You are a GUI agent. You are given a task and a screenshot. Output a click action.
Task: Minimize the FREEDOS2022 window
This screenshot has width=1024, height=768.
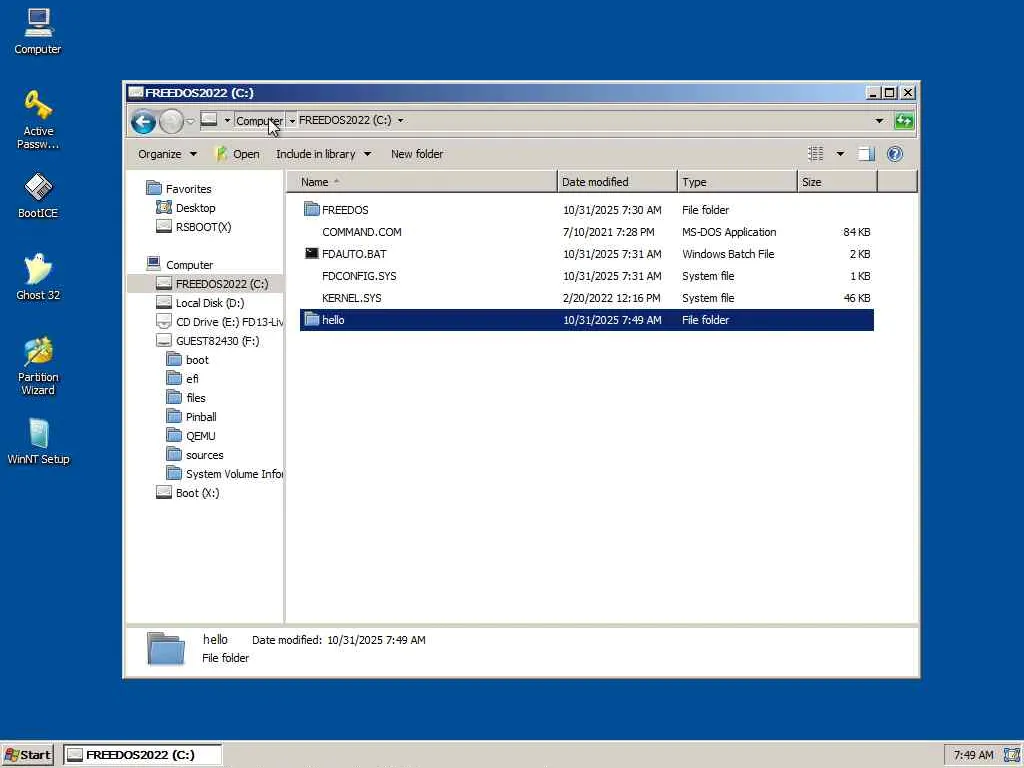coord(872,93)
